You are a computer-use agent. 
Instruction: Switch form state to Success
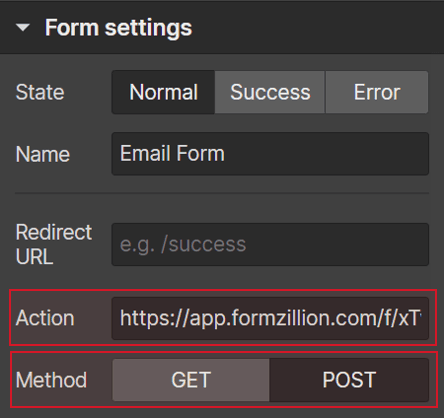tap(270, 92)
